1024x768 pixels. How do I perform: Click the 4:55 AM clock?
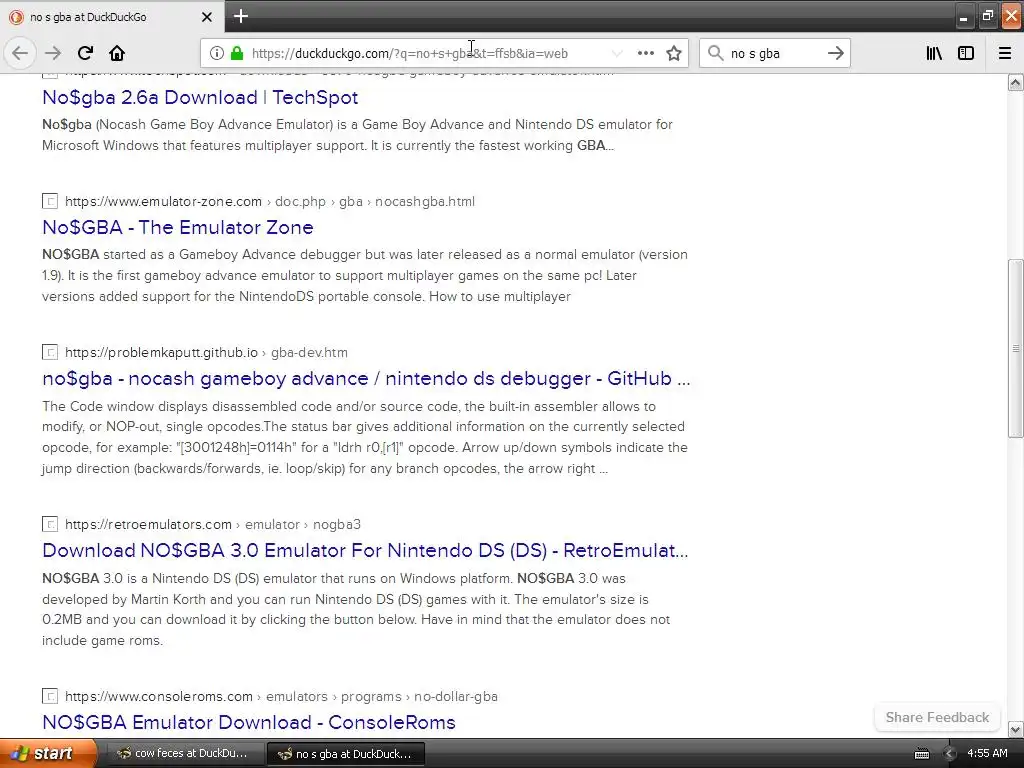tap(987, 754)
